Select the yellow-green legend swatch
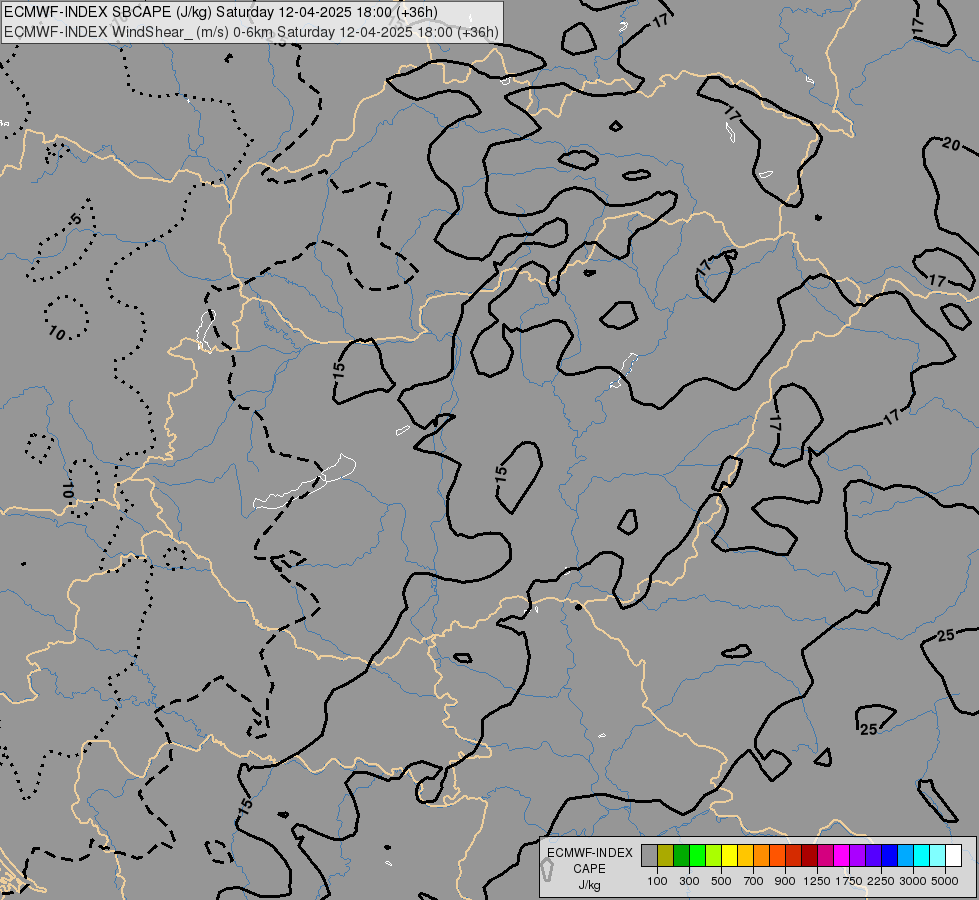This screenshot has width=979, height=900. coord(713,855)
